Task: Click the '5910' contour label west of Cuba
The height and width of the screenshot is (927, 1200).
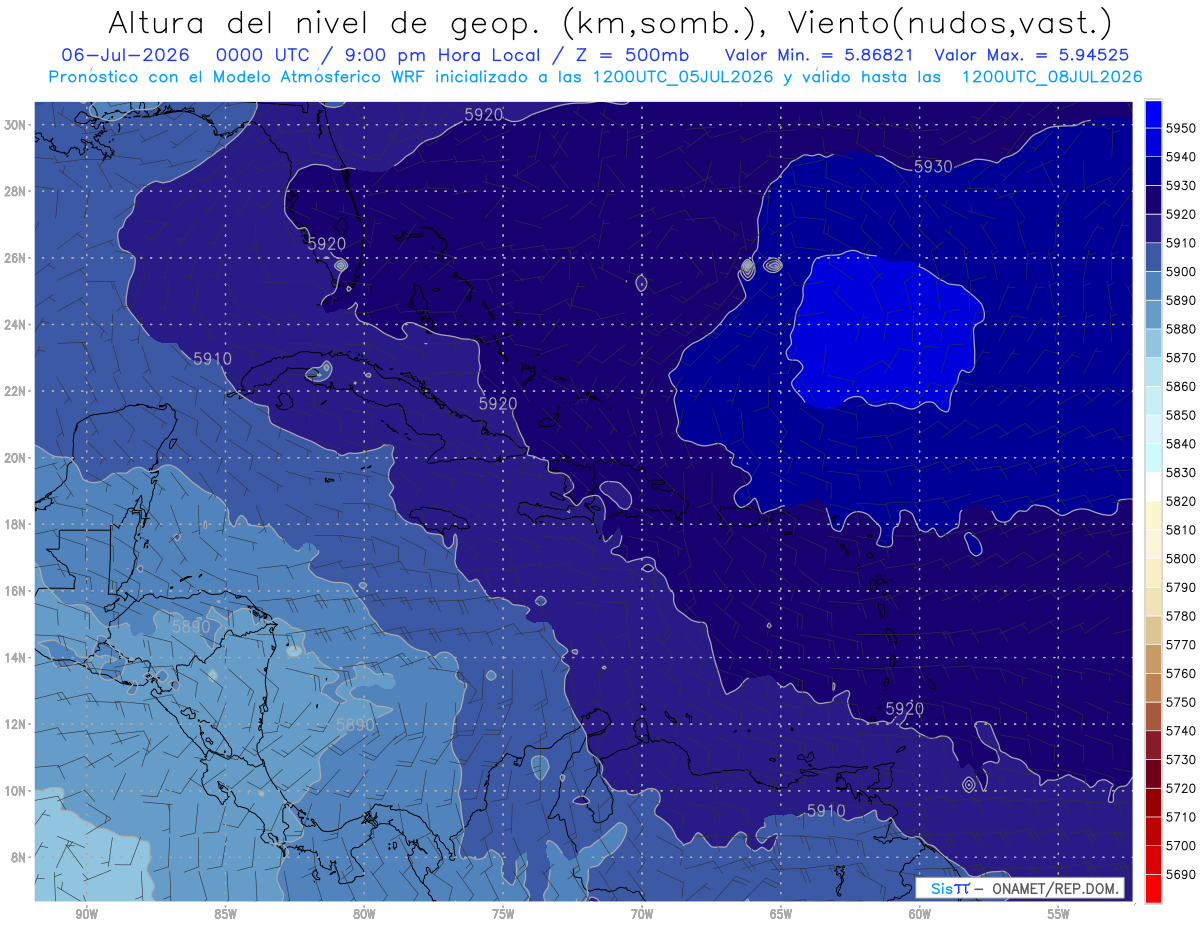Action: [212, 358]
